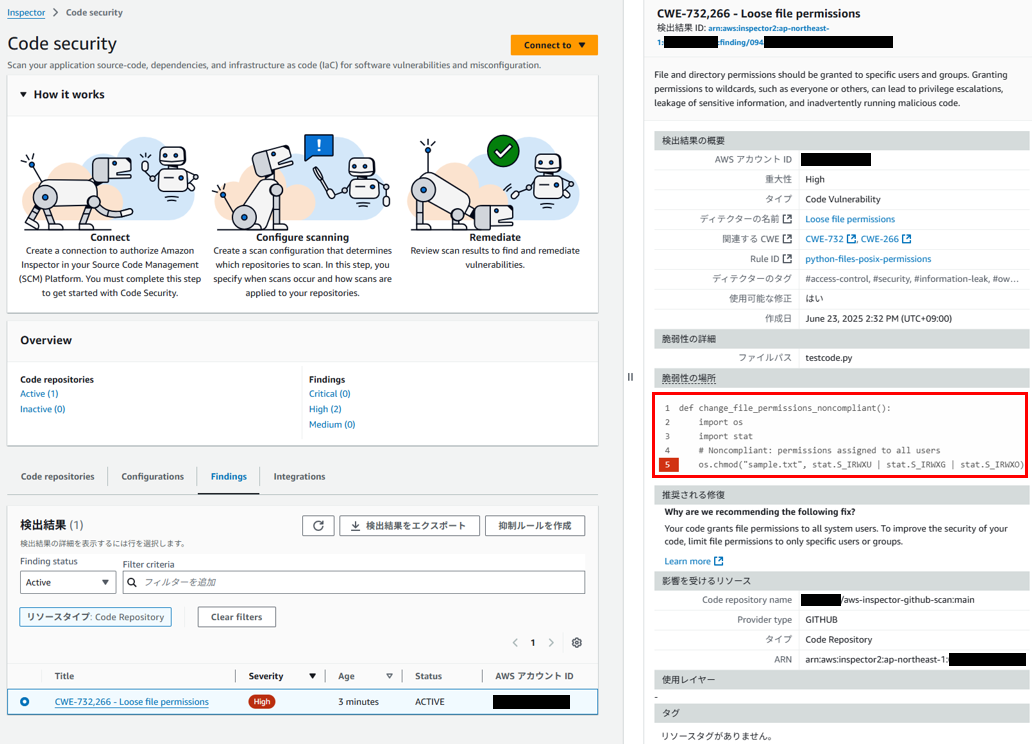The width and height of the screenshot is (1032, 744).
Task: Open python-files-posix-permissions rule link
Action: coord(868,259)
